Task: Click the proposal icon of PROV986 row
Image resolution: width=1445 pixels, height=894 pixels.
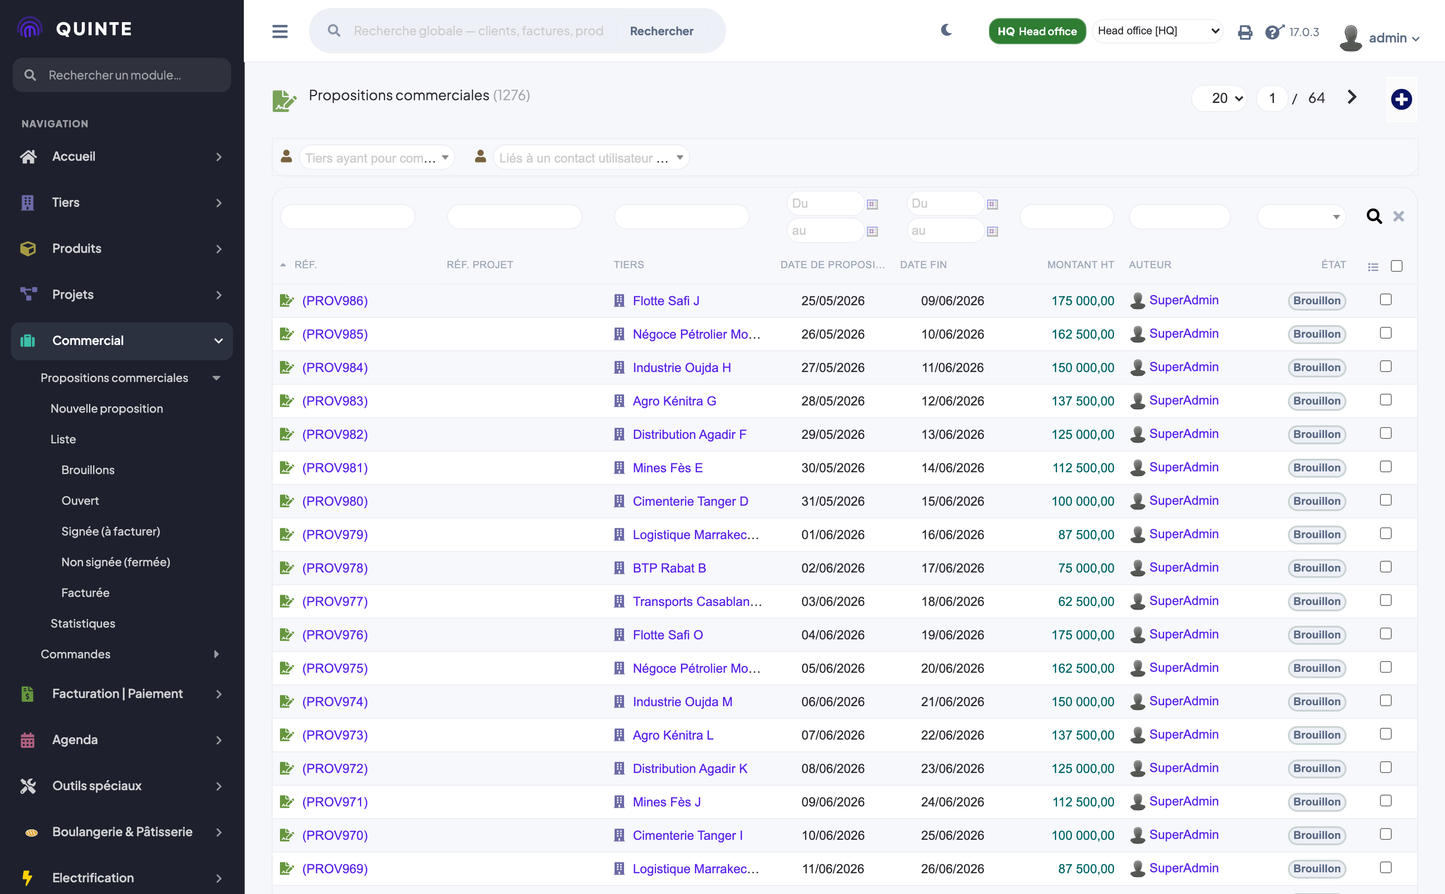Action: [287, 300]
